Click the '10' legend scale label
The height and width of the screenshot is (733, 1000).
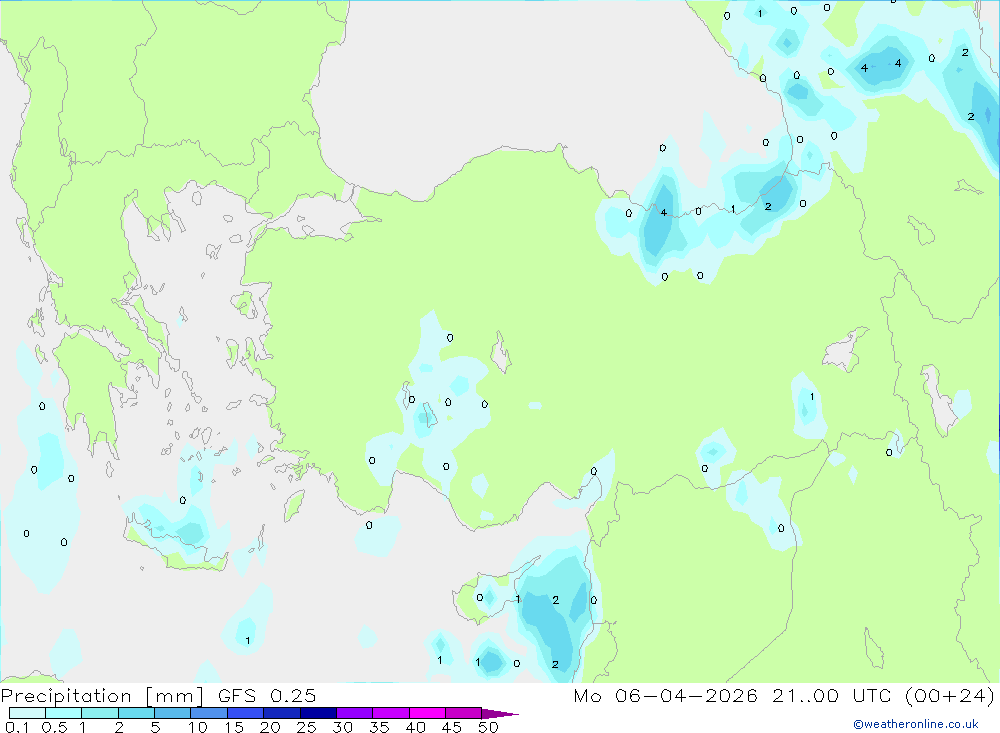[198, 727]
